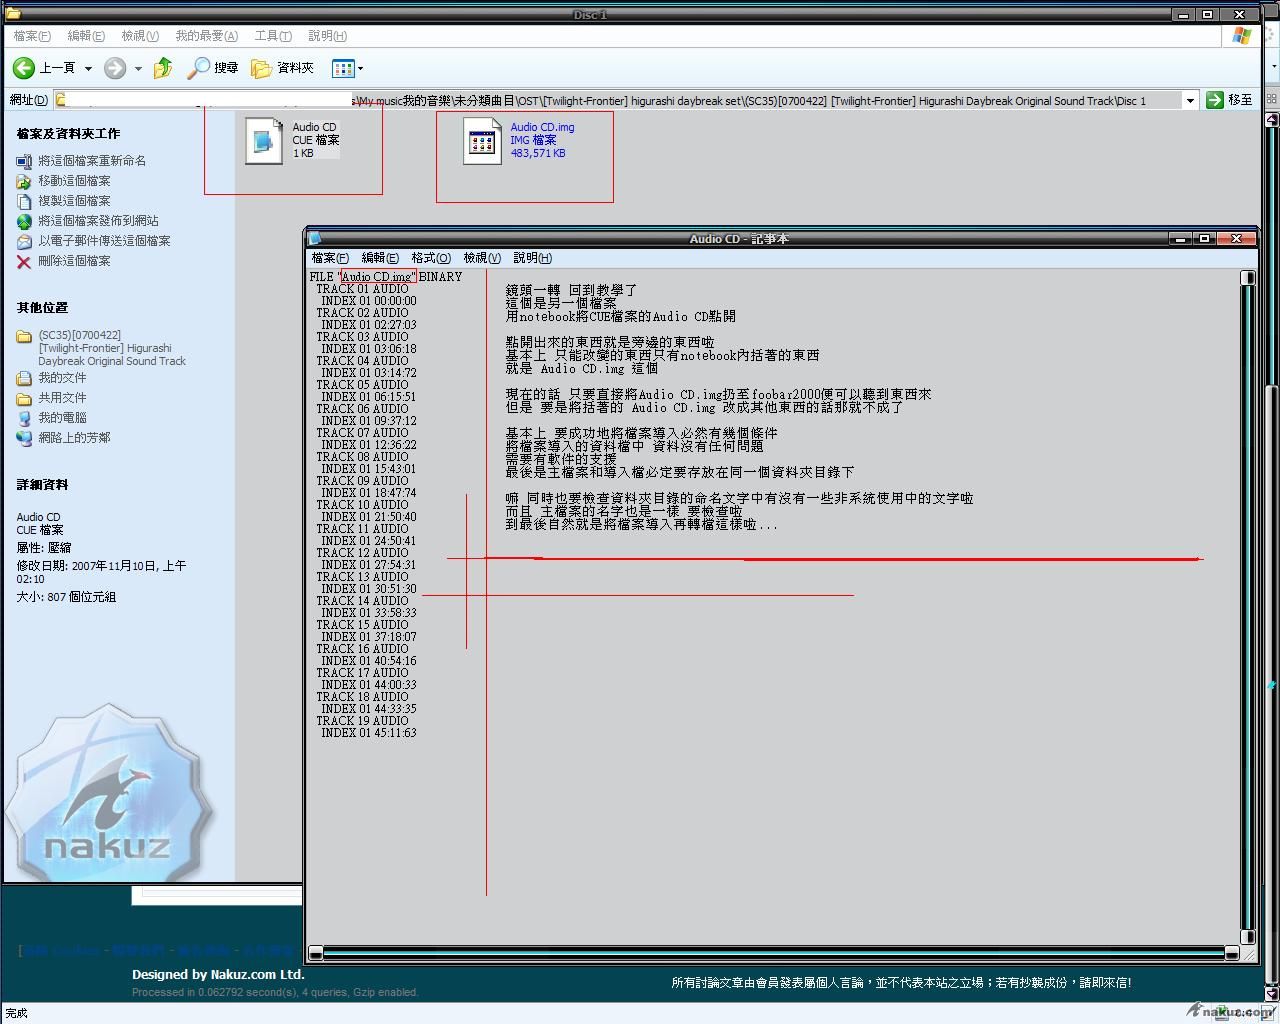Click Notepad horizontal scrollbar left arrow

(x=316, y=953)
